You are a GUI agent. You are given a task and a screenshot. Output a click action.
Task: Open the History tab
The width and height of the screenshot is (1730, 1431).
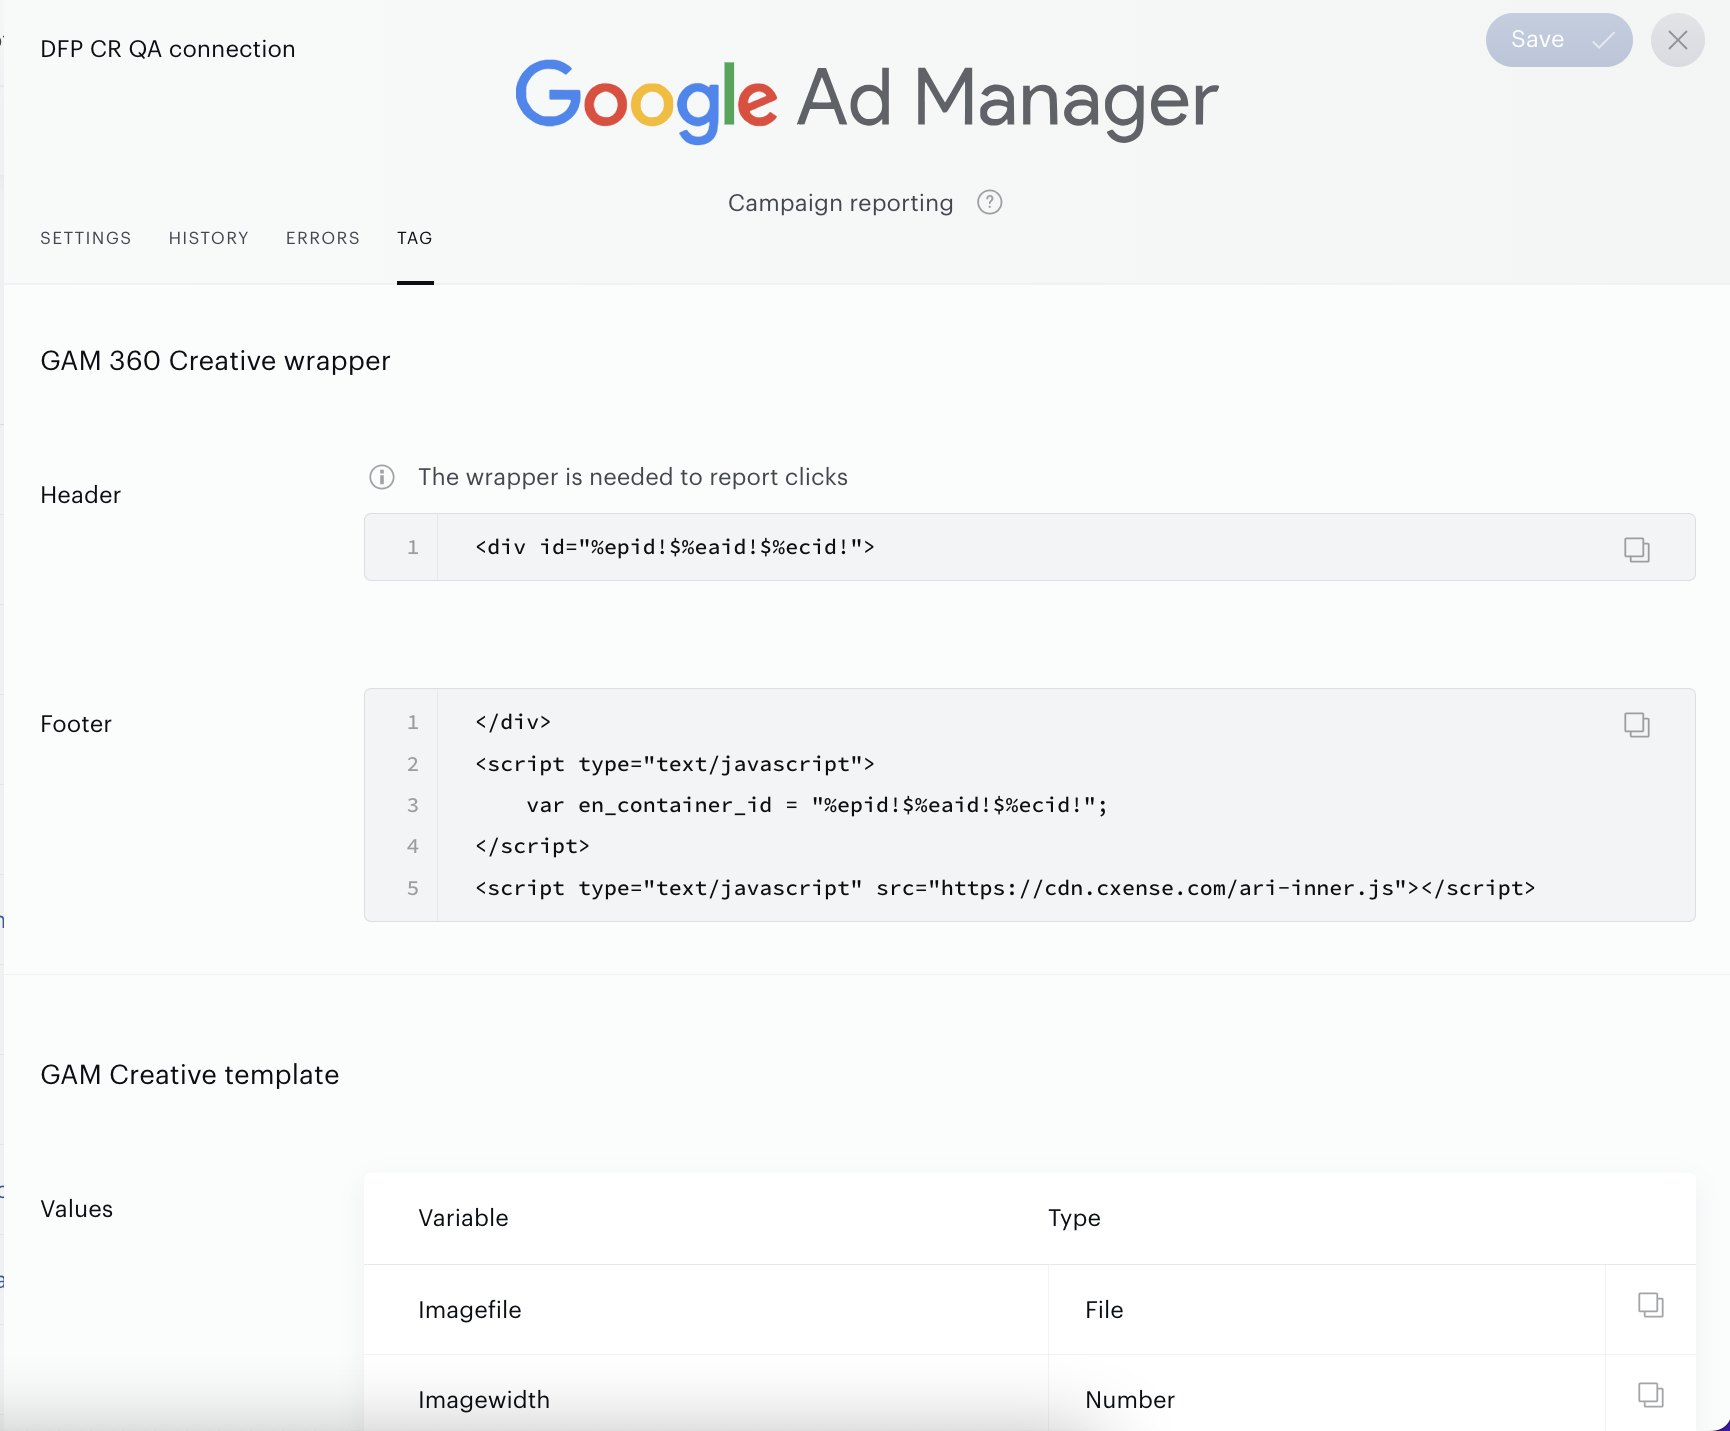(208, 238)
